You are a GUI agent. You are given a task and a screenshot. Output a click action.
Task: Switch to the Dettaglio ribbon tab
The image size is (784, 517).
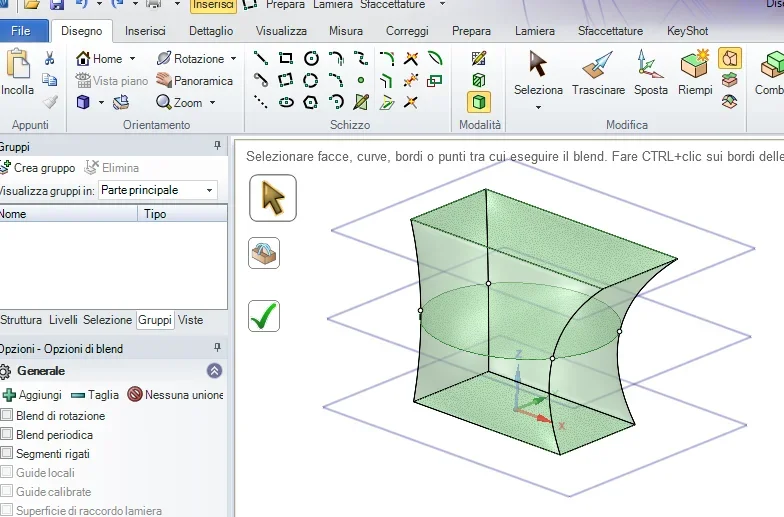tap(211, 31)
